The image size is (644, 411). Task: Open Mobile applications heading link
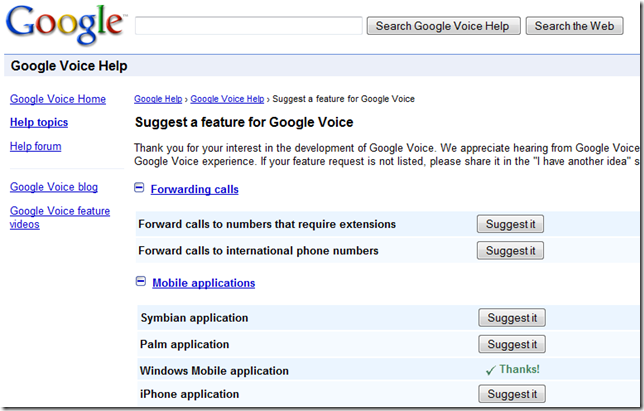tap(204, 283)
